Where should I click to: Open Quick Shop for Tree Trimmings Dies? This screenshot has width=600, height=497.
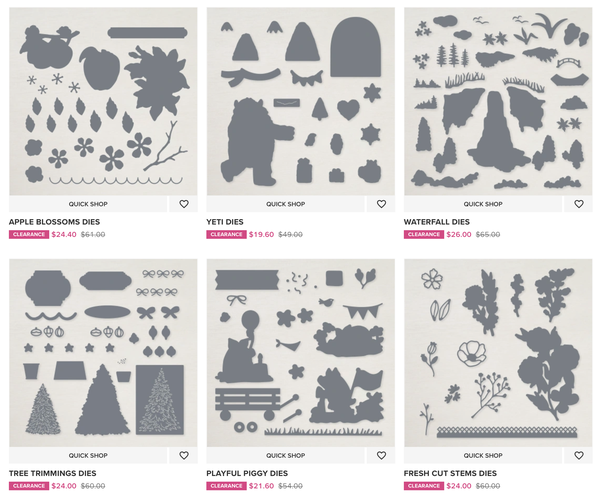[x=88, y=455]
